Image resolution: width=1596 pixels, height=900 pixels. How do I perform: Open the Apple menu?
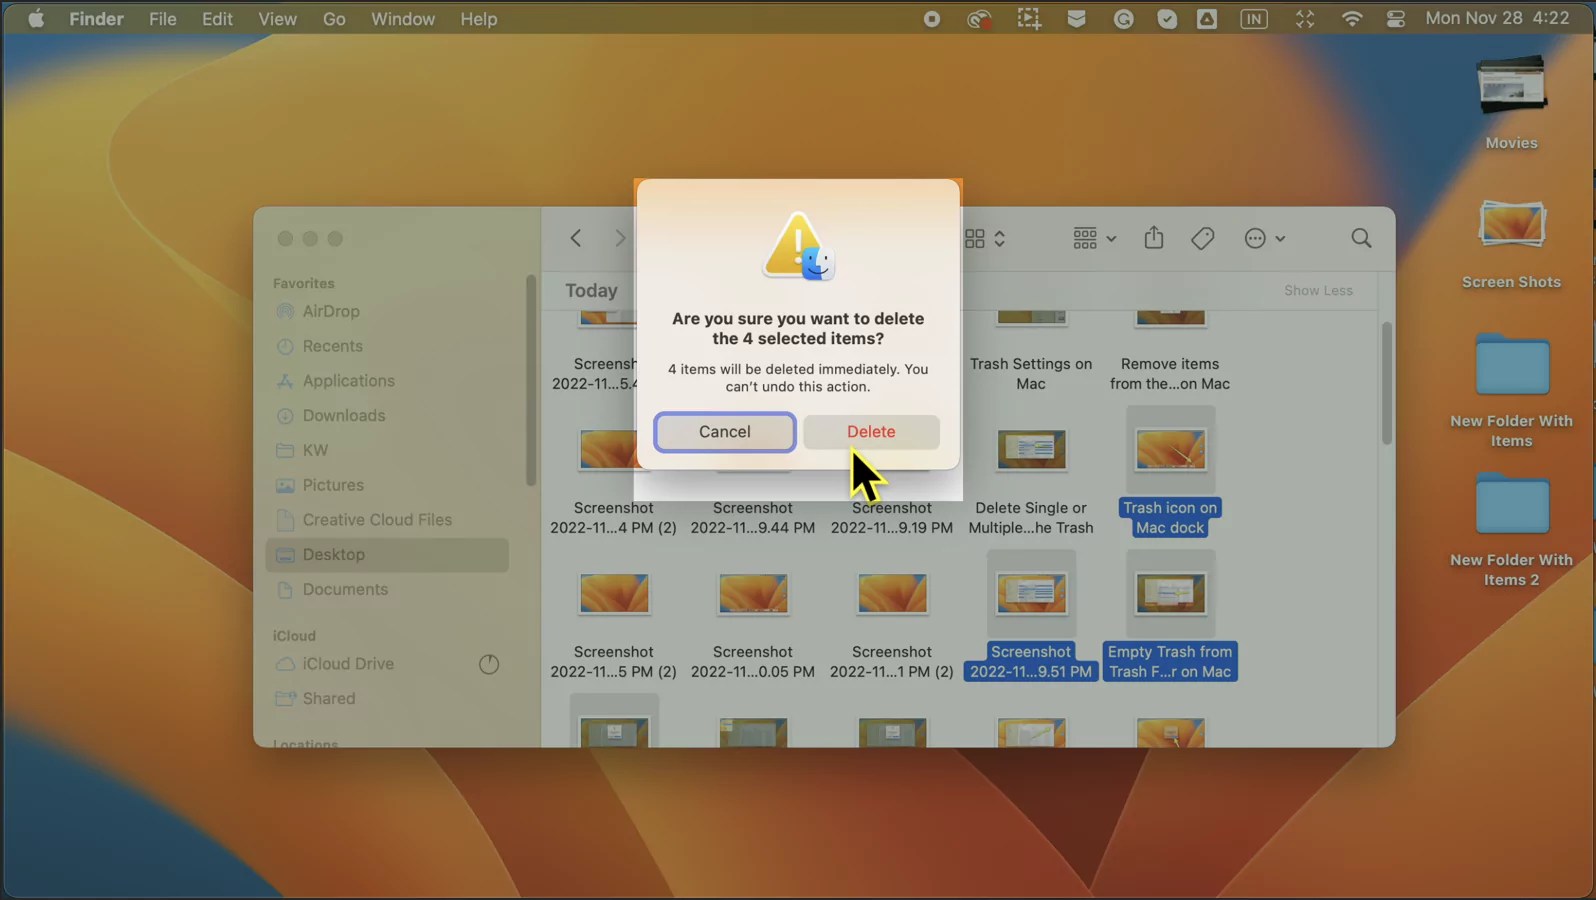click(36, 19)
